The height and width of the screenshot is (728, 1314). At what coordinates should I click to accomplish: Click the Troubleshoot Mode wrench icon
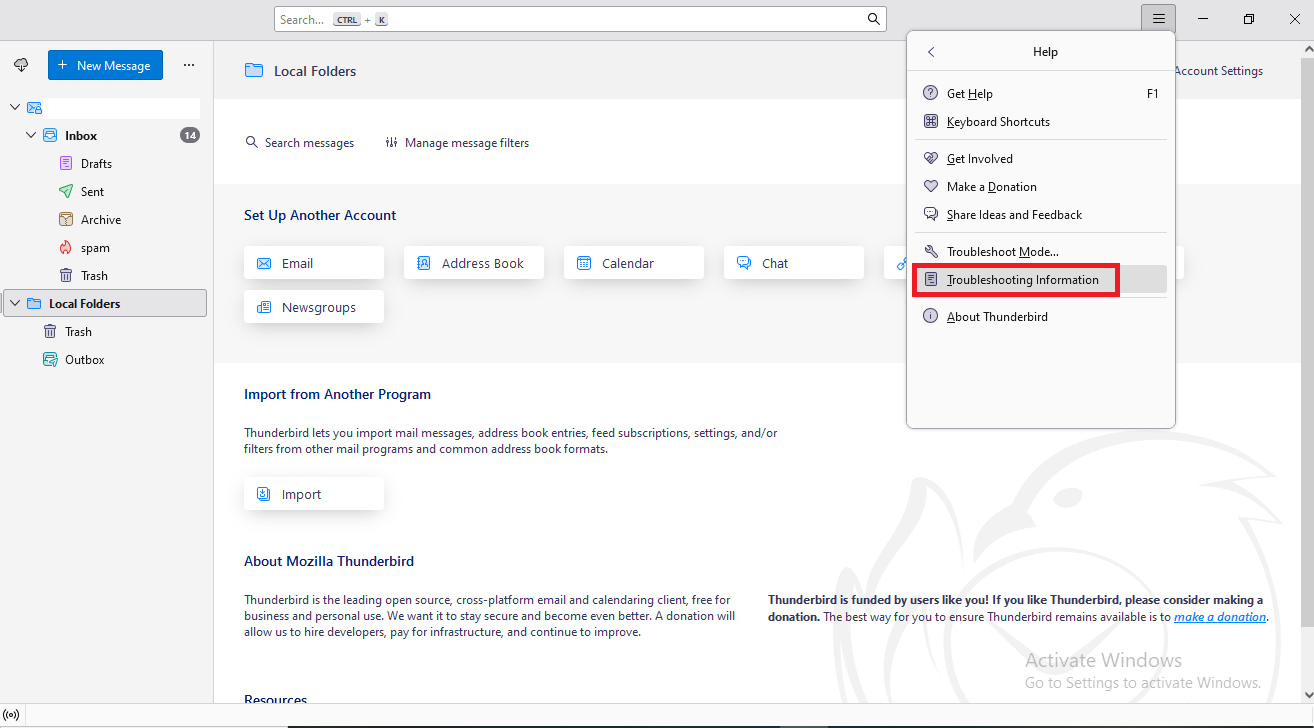(930, 252)
